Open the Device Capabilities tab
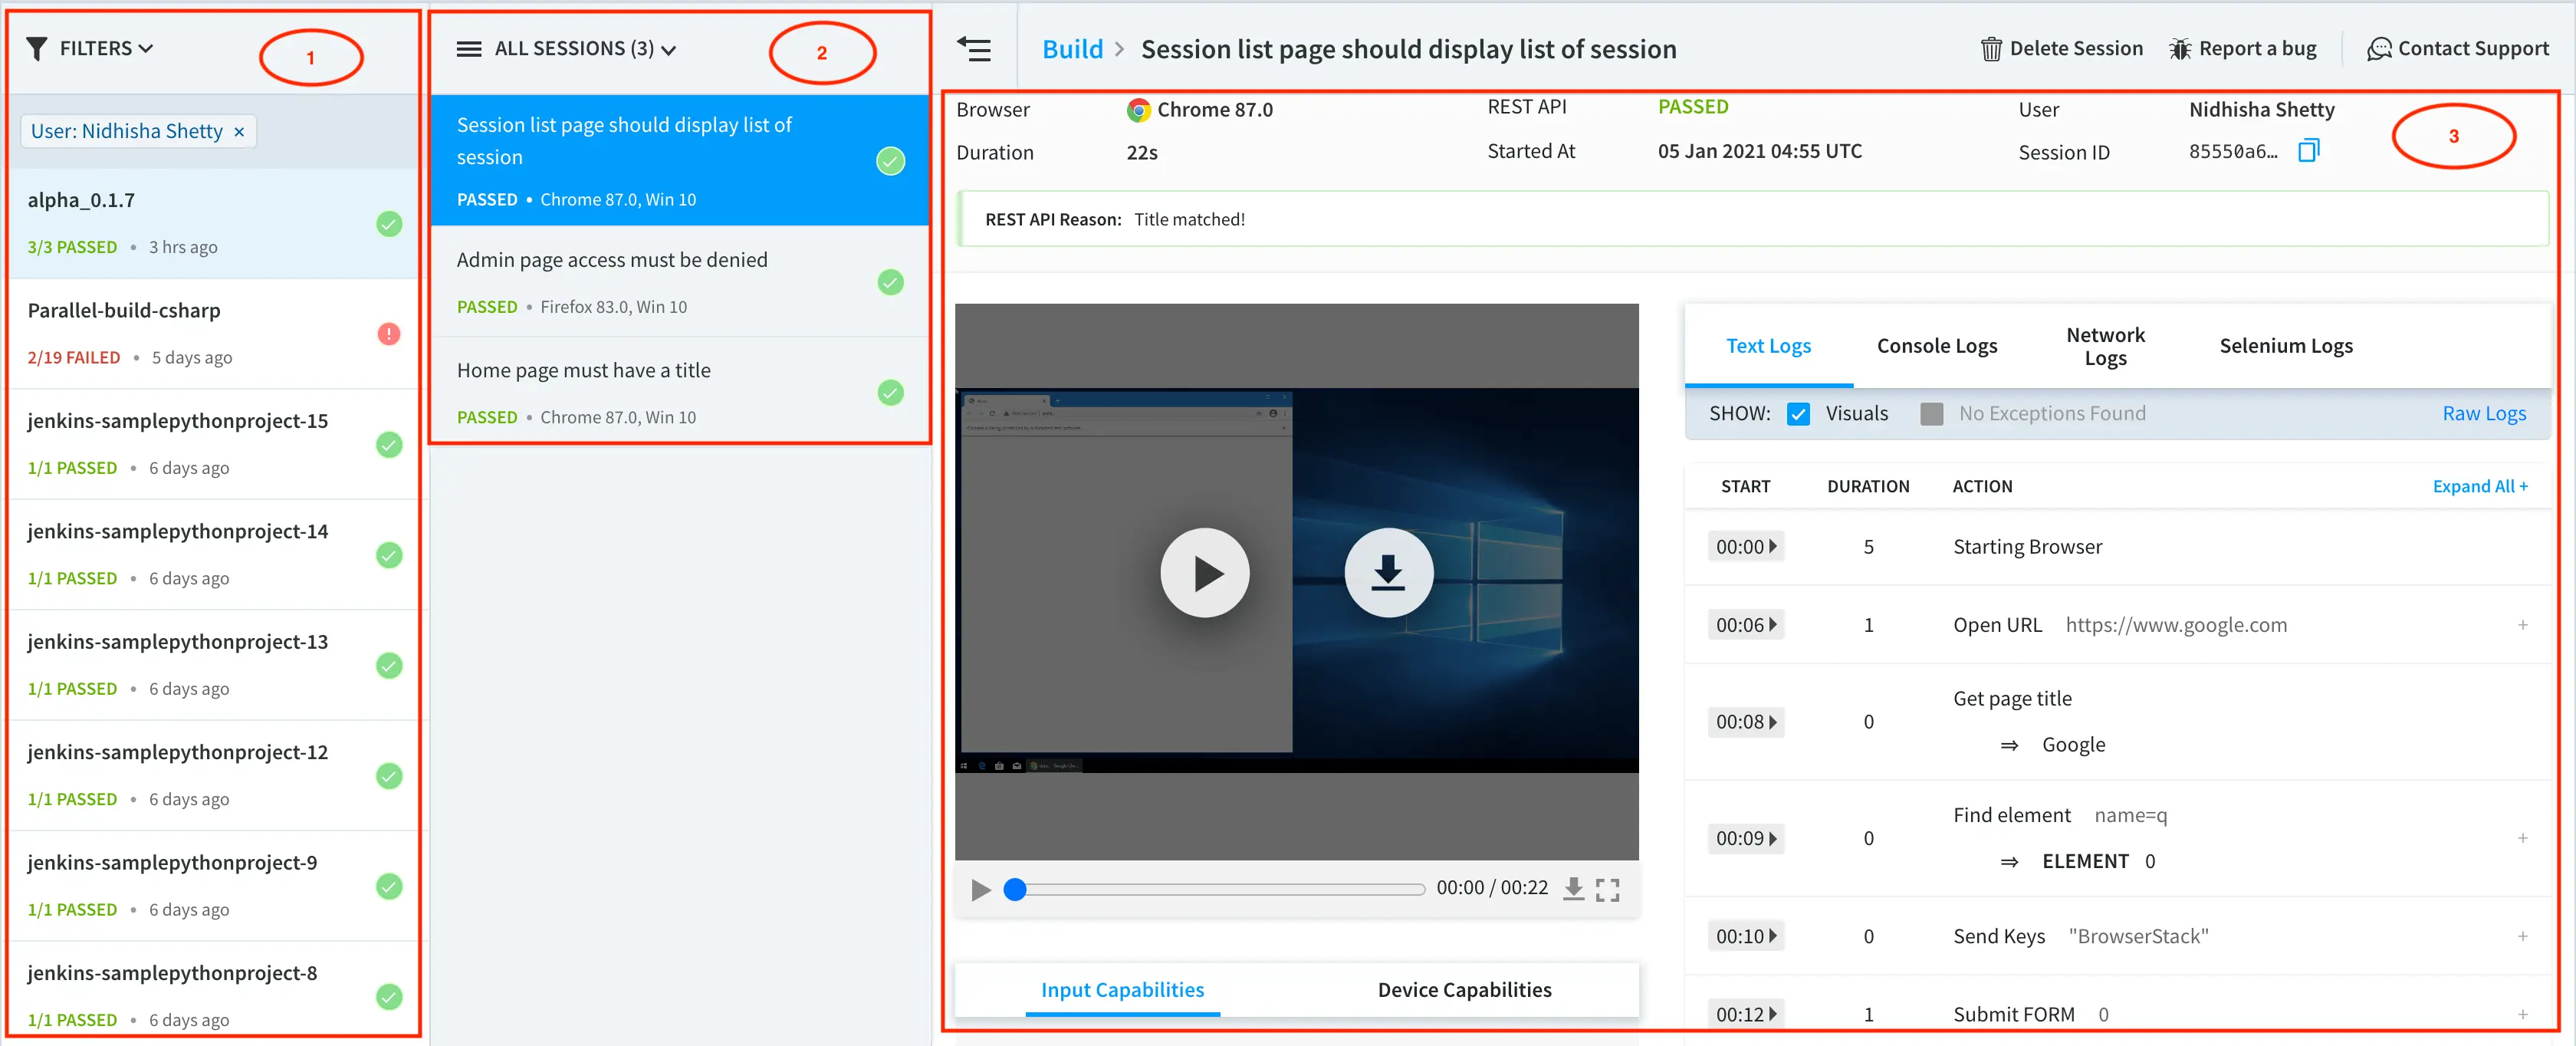 (x=1464, y=989)
